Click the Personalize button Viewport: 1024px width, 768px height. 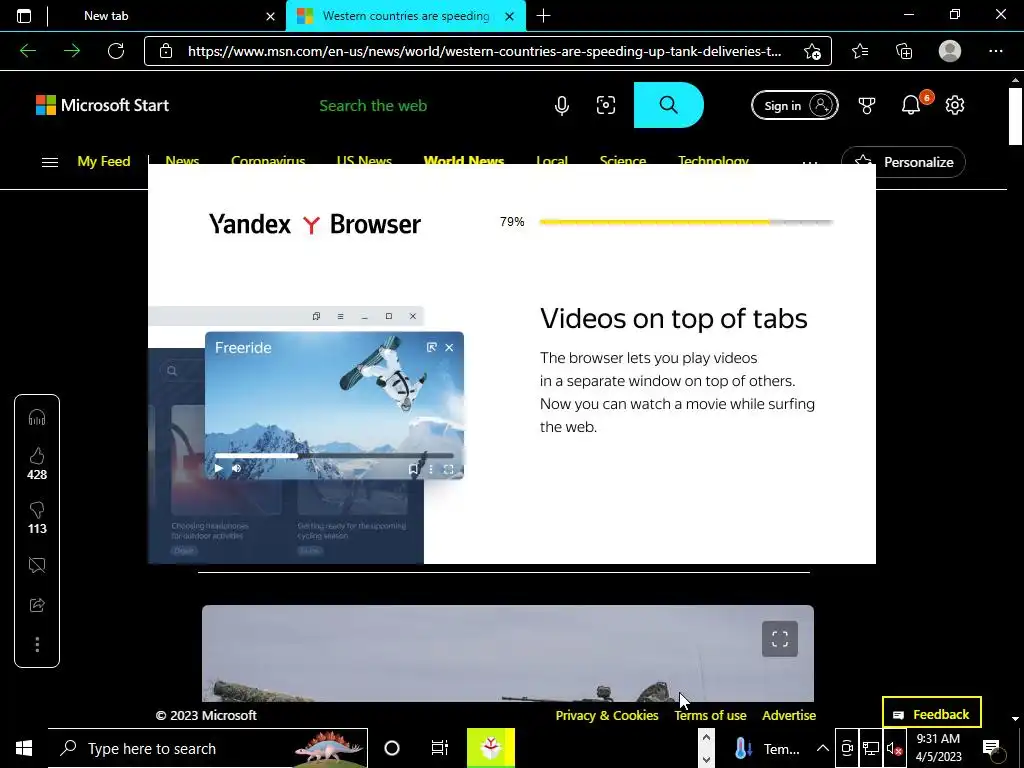coord(903,162)
